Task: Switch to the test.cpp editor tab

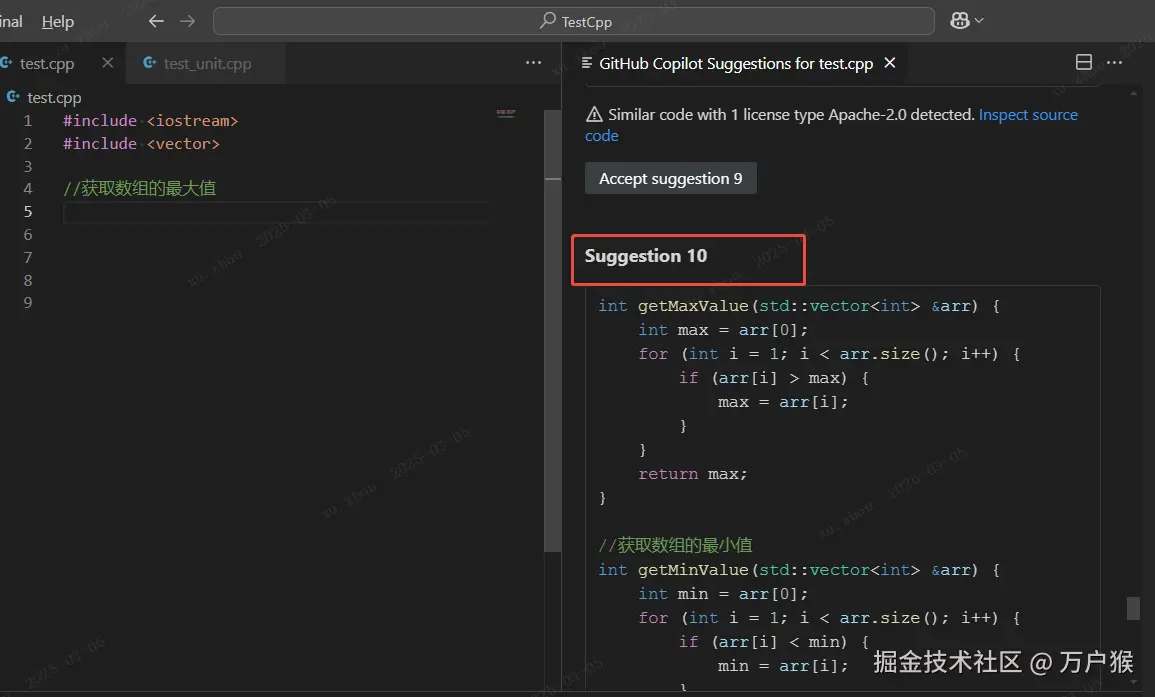Action: click(47, 63)
